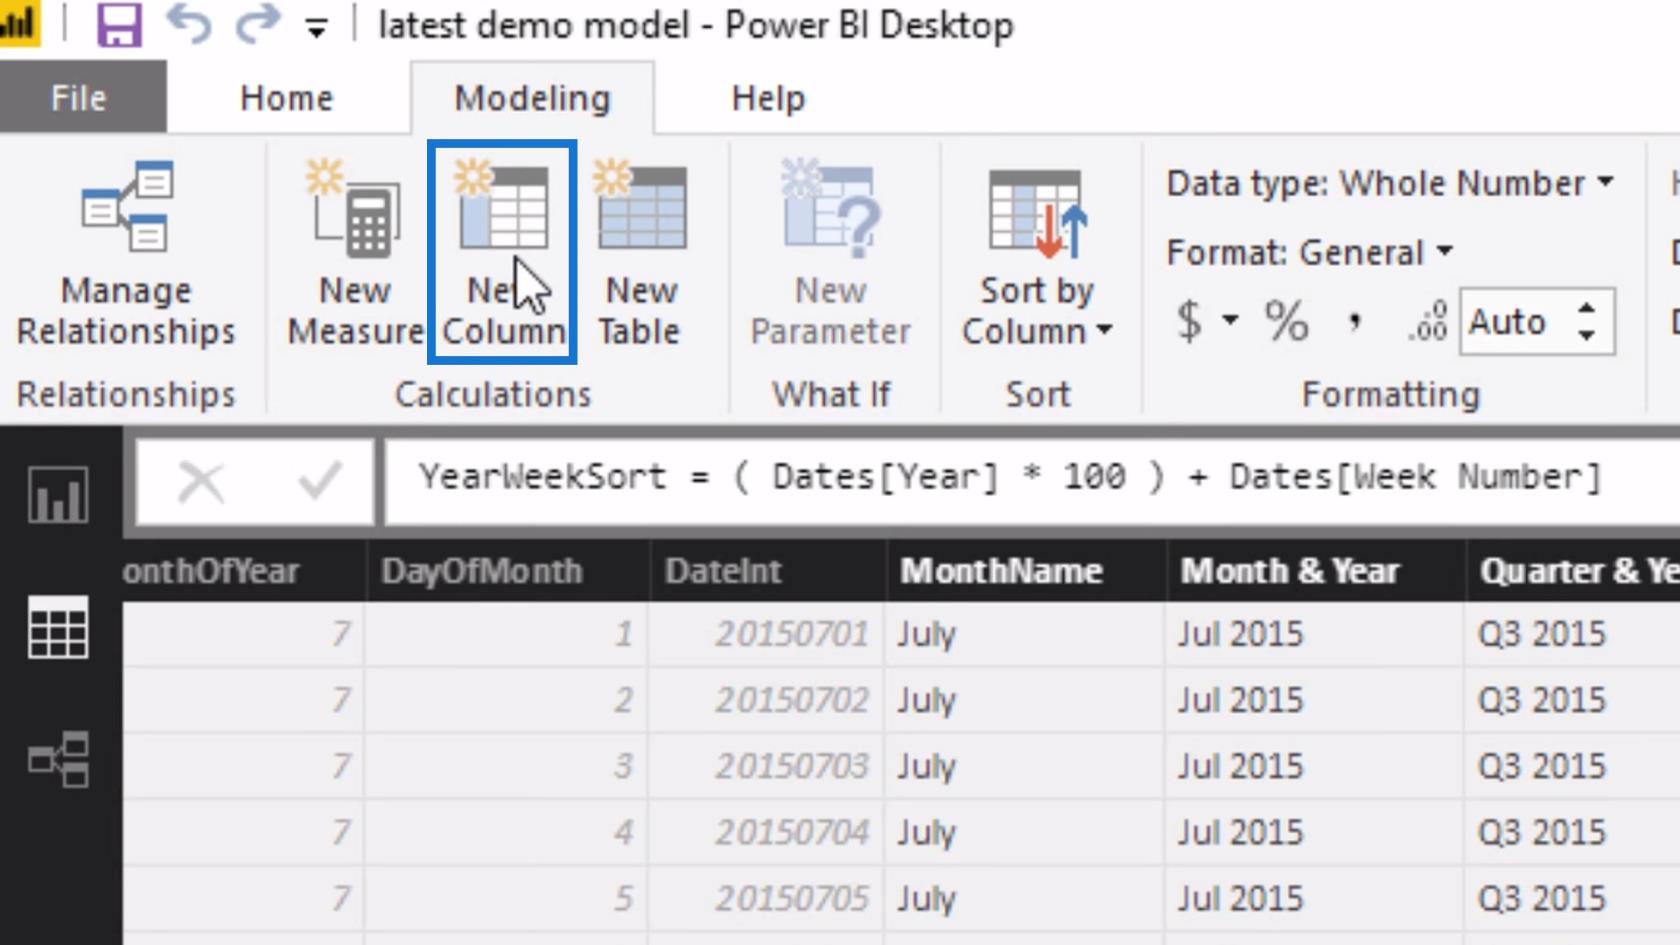Click DayOfMonth cell with value 5

[507, 898]
